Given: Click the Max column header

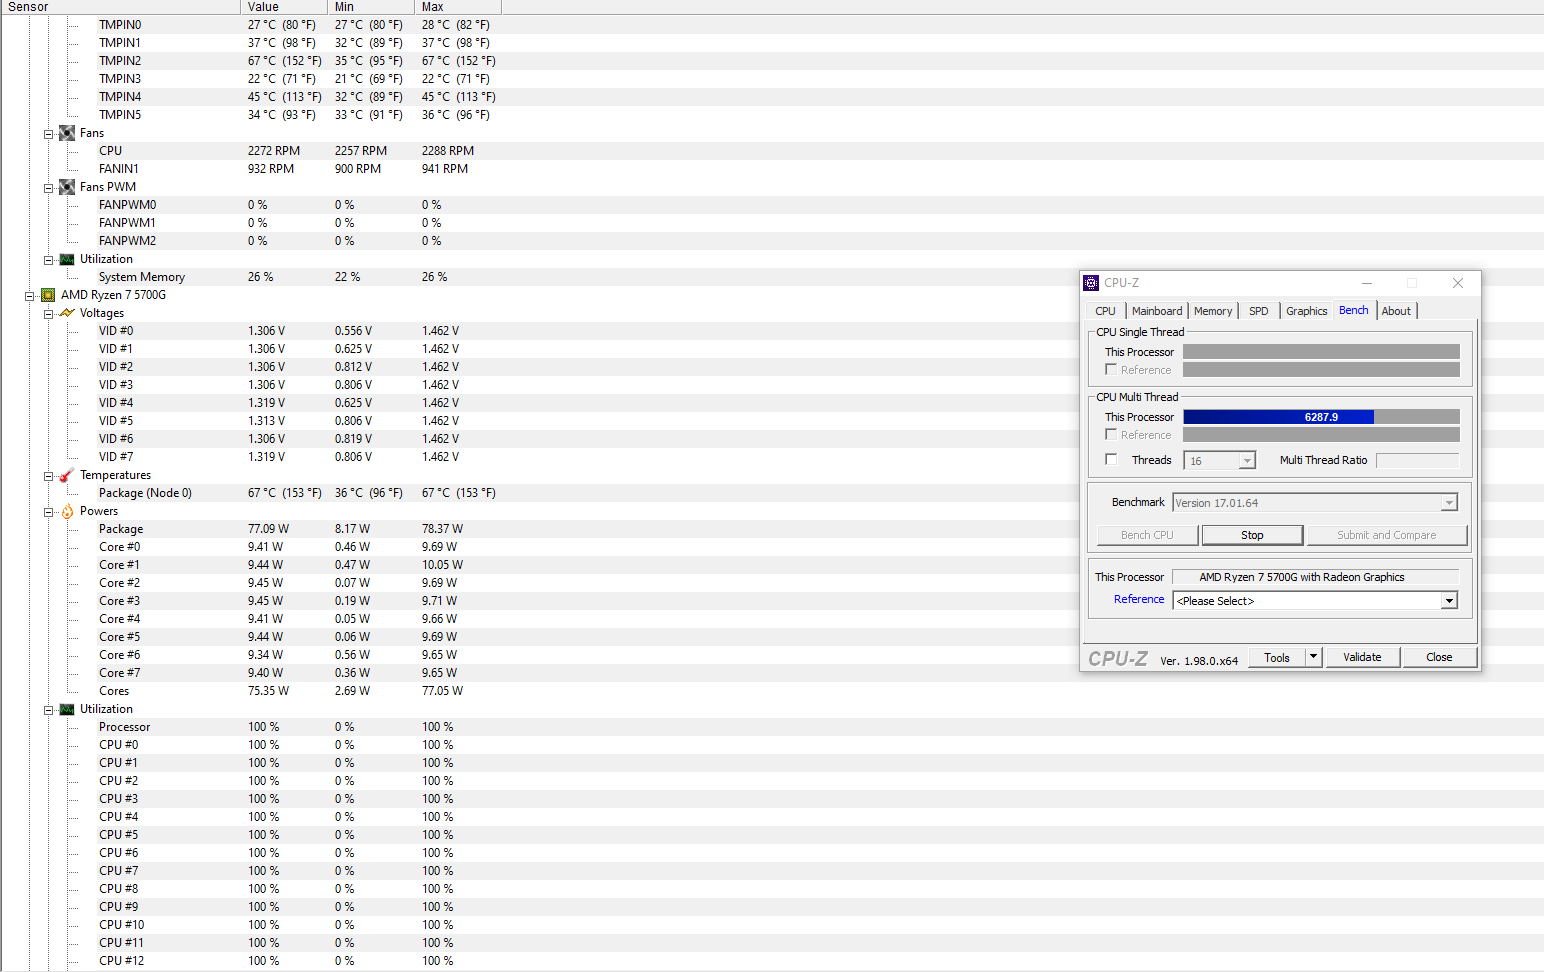Looking at the screenshot, I should point(458,7).
